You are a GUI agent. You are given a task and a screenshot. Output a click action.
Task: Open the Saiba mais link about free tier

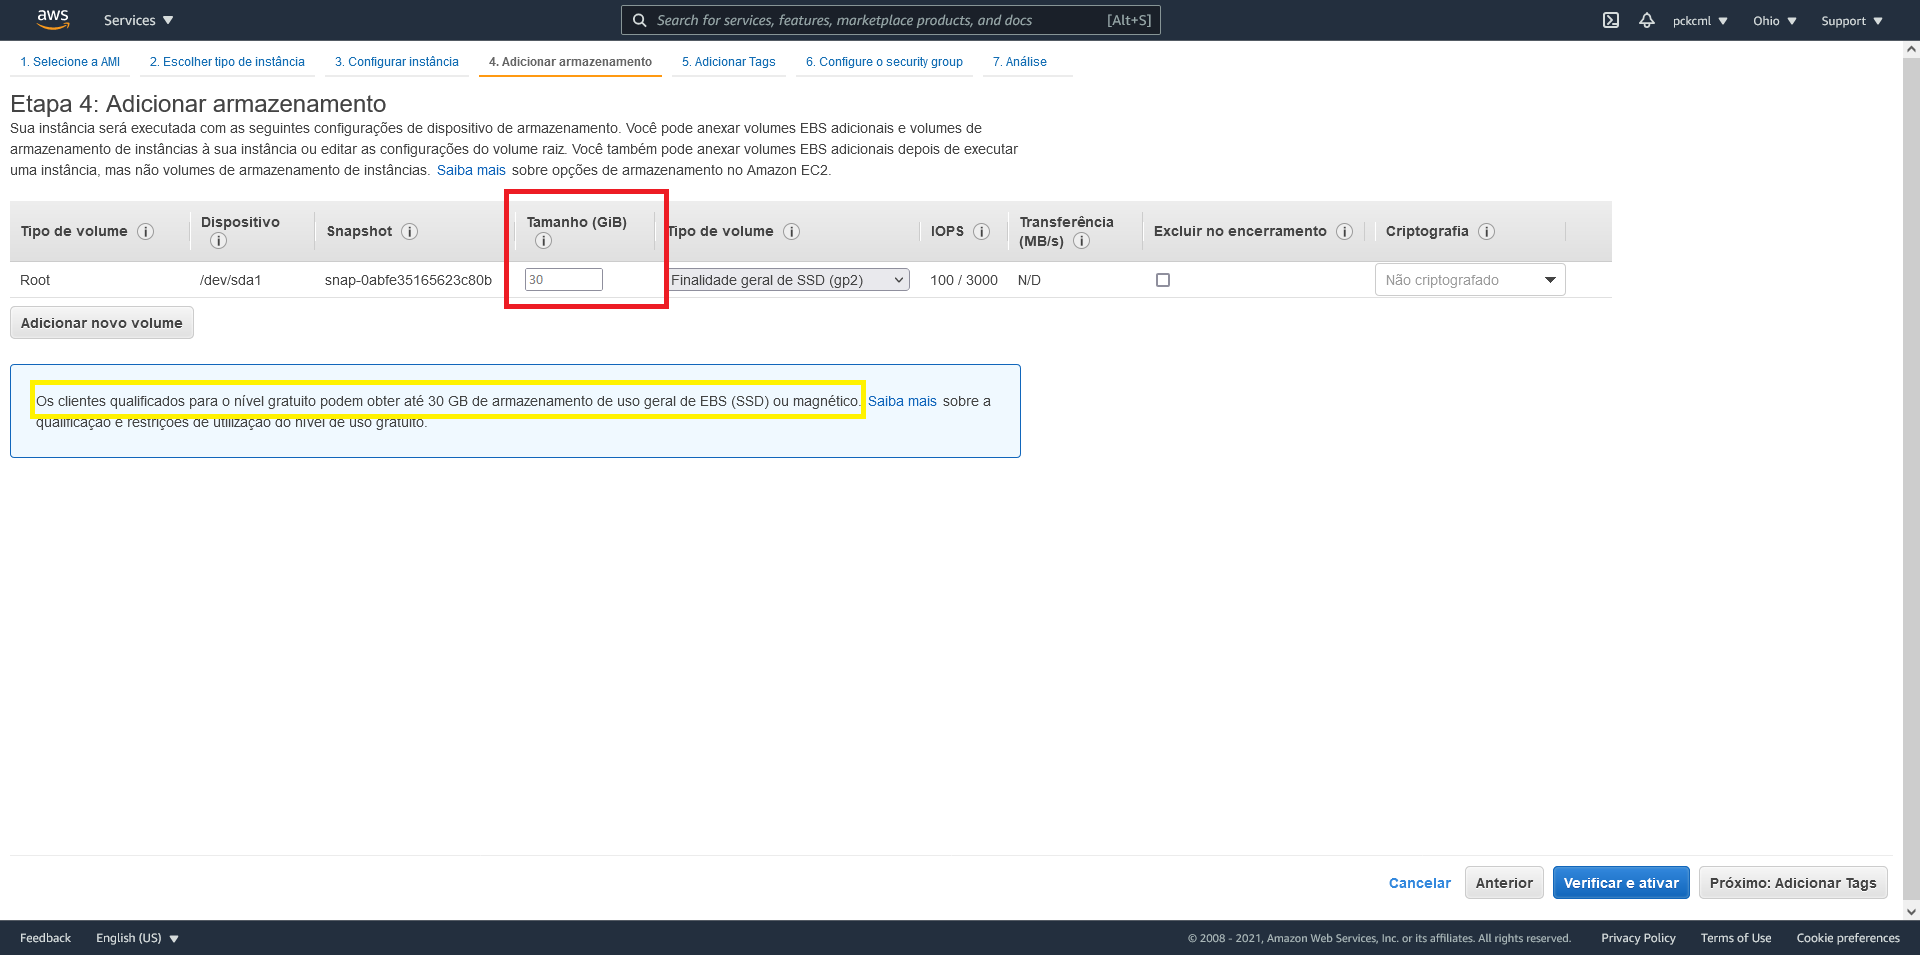pyautogui.click(x=902, y=401)
